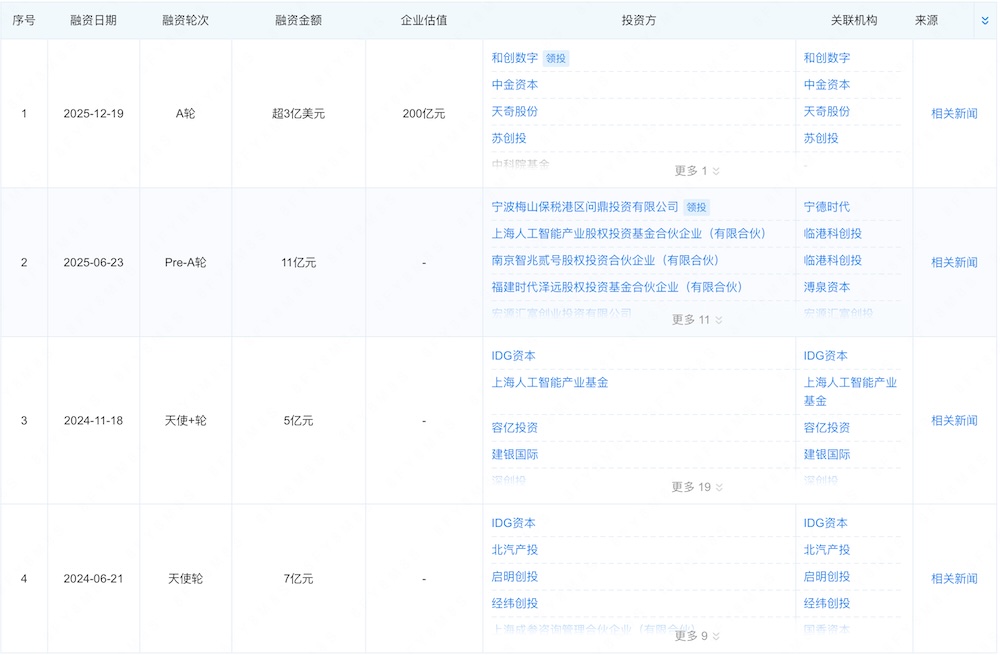Open investor 天奇股份 in 投资方 column
Screen dimensions: 1000x655
pyautogui.click(x=515, y=112)
